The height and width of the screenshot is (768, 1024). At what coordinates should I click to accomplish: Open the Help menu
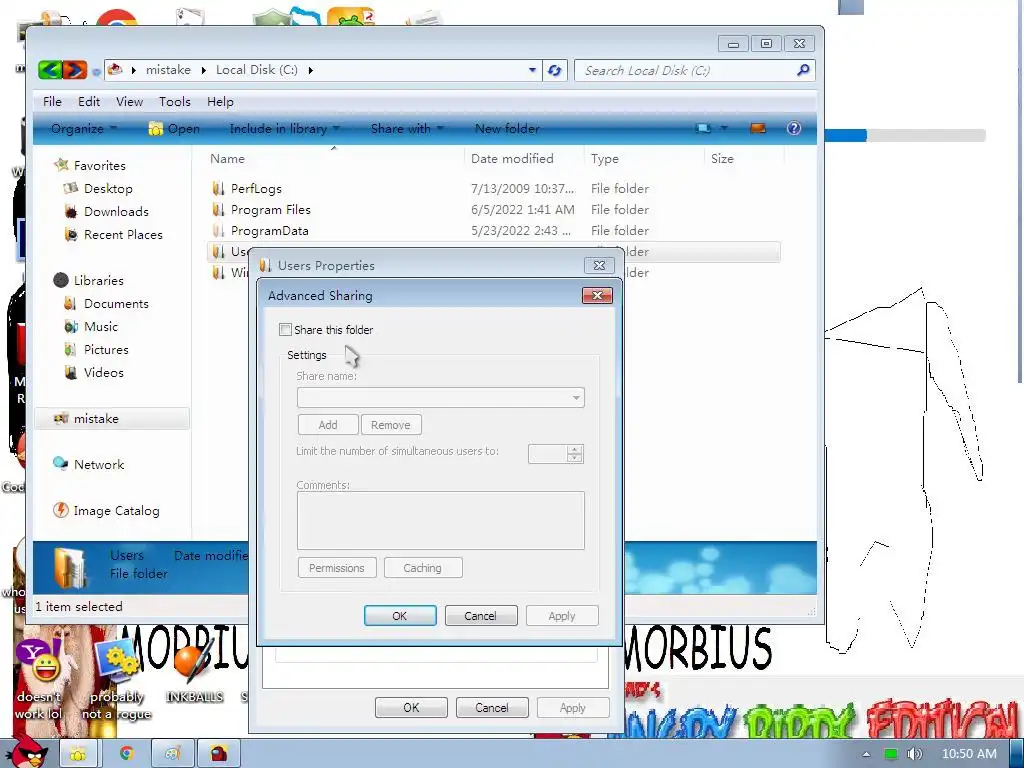[x=220, y=102]
